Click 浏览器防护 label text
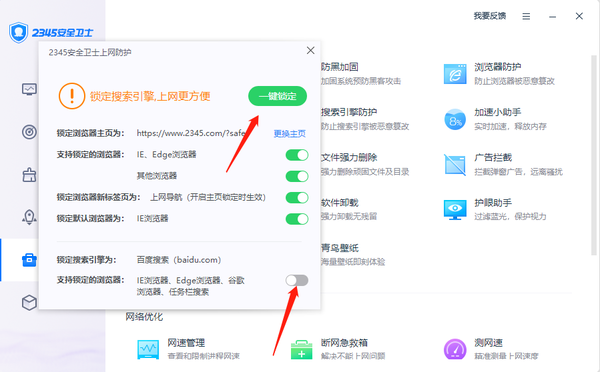The width and height of the screenshot is (600, 372). 497,67
